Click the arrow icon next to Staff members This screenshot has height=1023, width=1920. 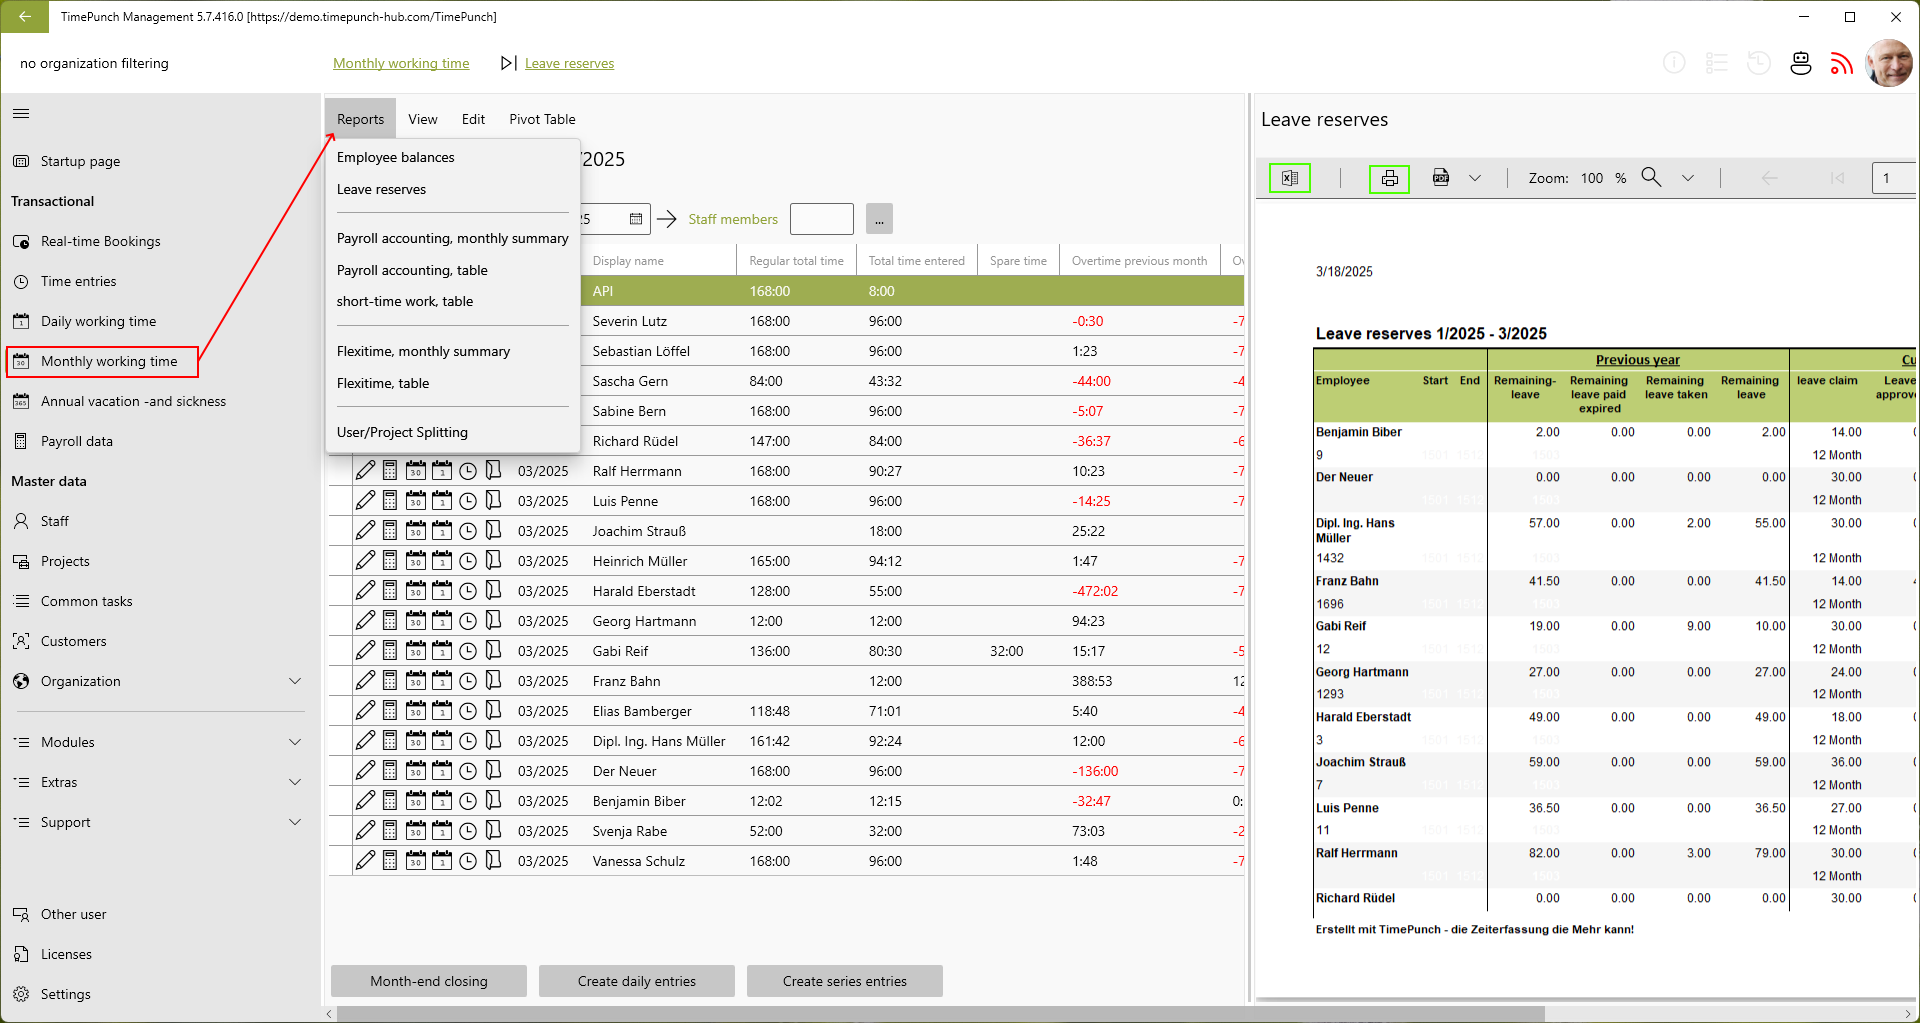667,219
